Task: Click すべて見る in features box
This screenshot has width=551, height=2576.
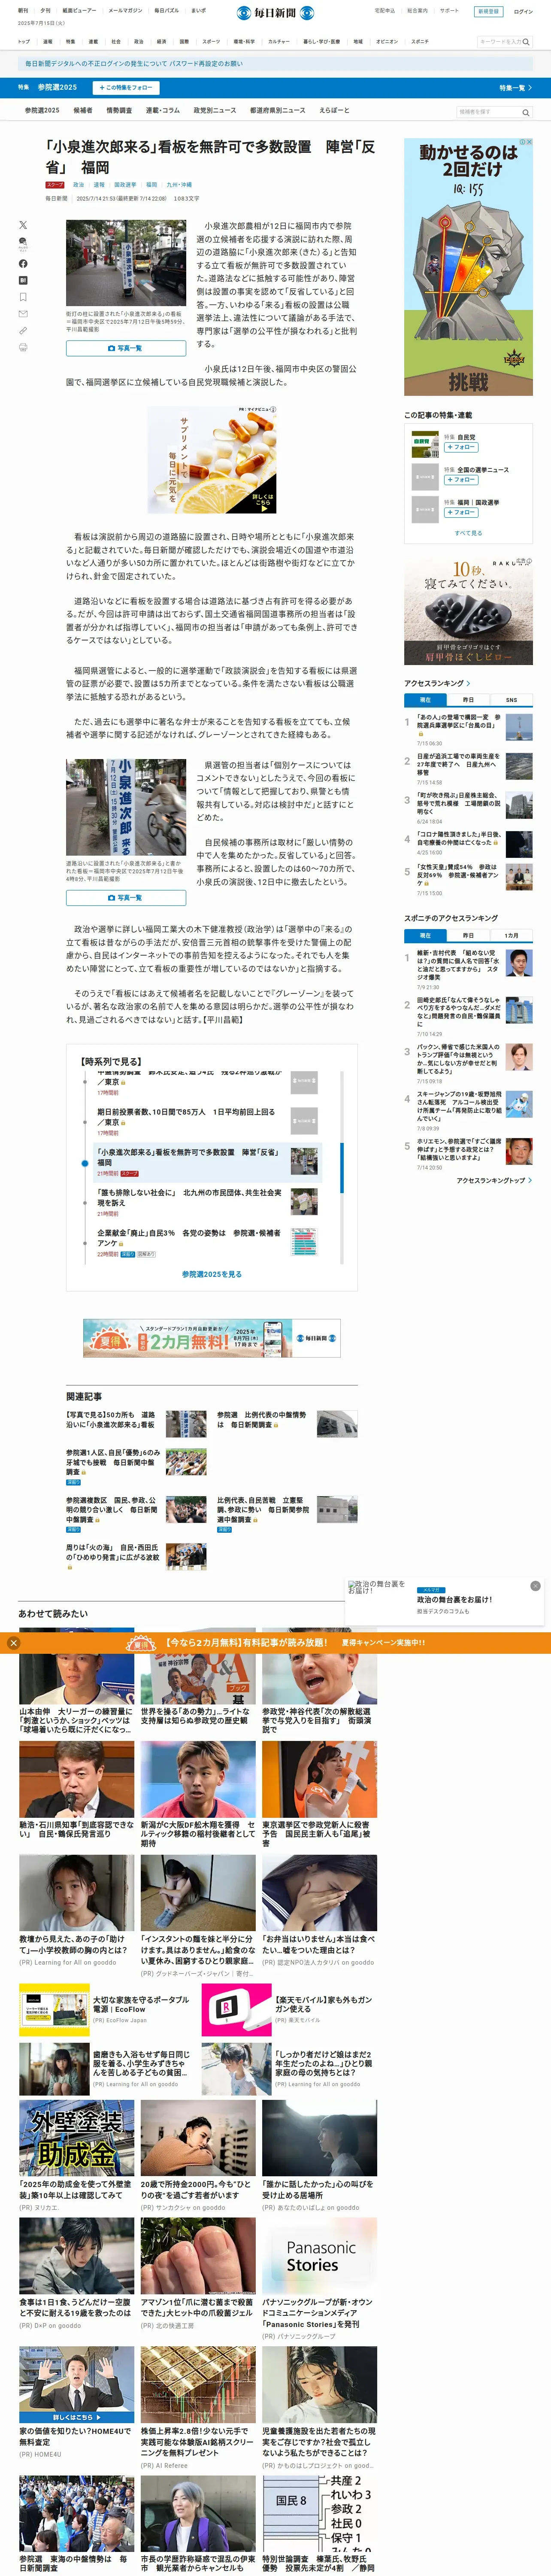Action: pos(468,533)
